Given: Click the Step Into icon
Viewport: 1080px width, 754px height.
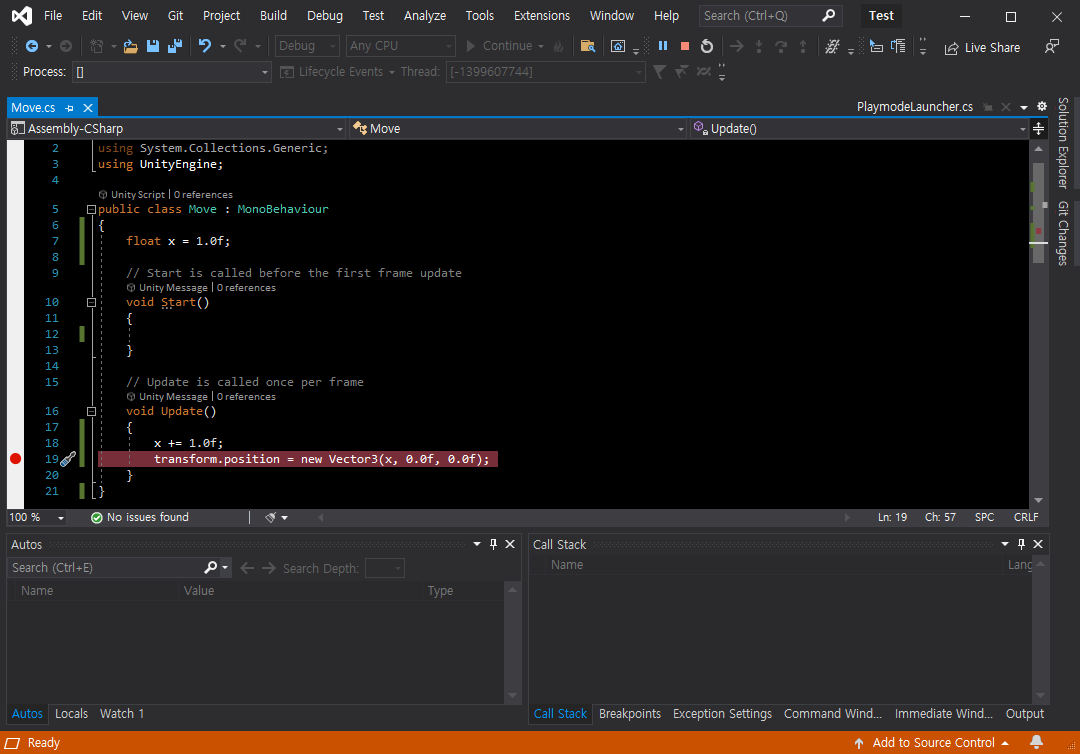Looking at the screenshot, I should coord(759,46).
